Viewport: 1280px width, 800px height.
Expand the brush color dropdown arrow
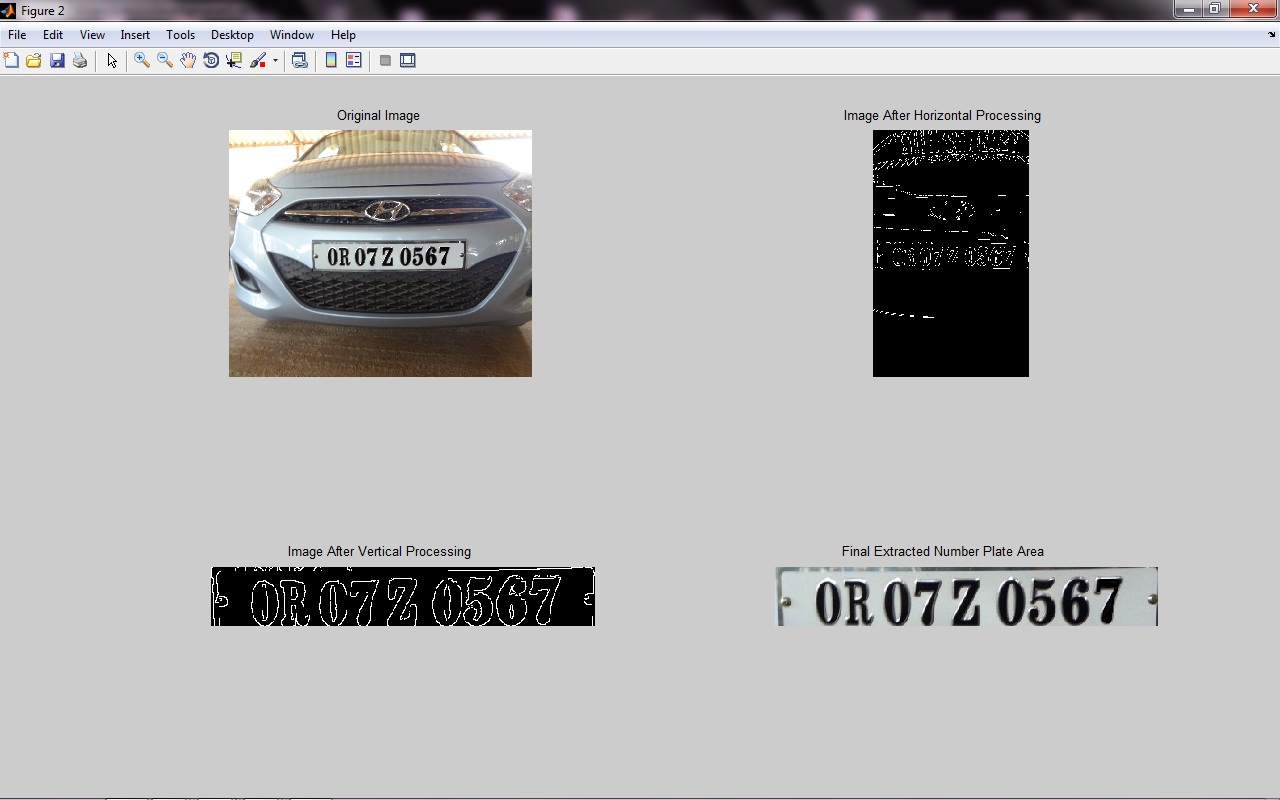[x=275, y=61]
